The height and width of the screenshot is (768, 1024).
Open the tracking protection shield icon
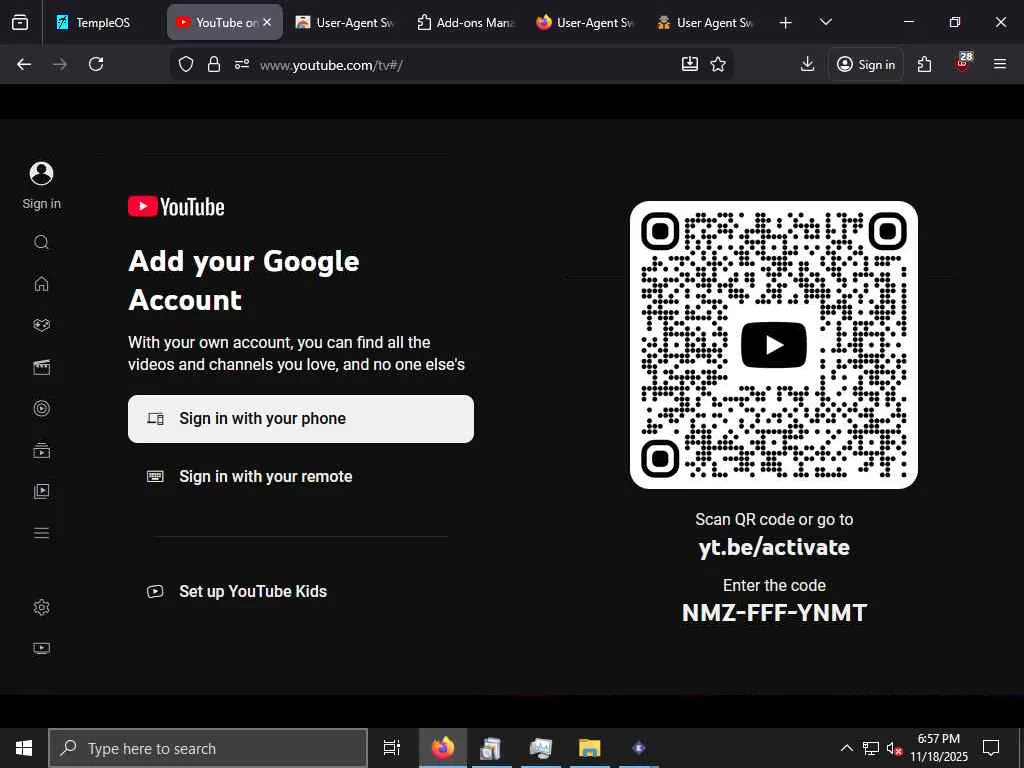[186, 64]
